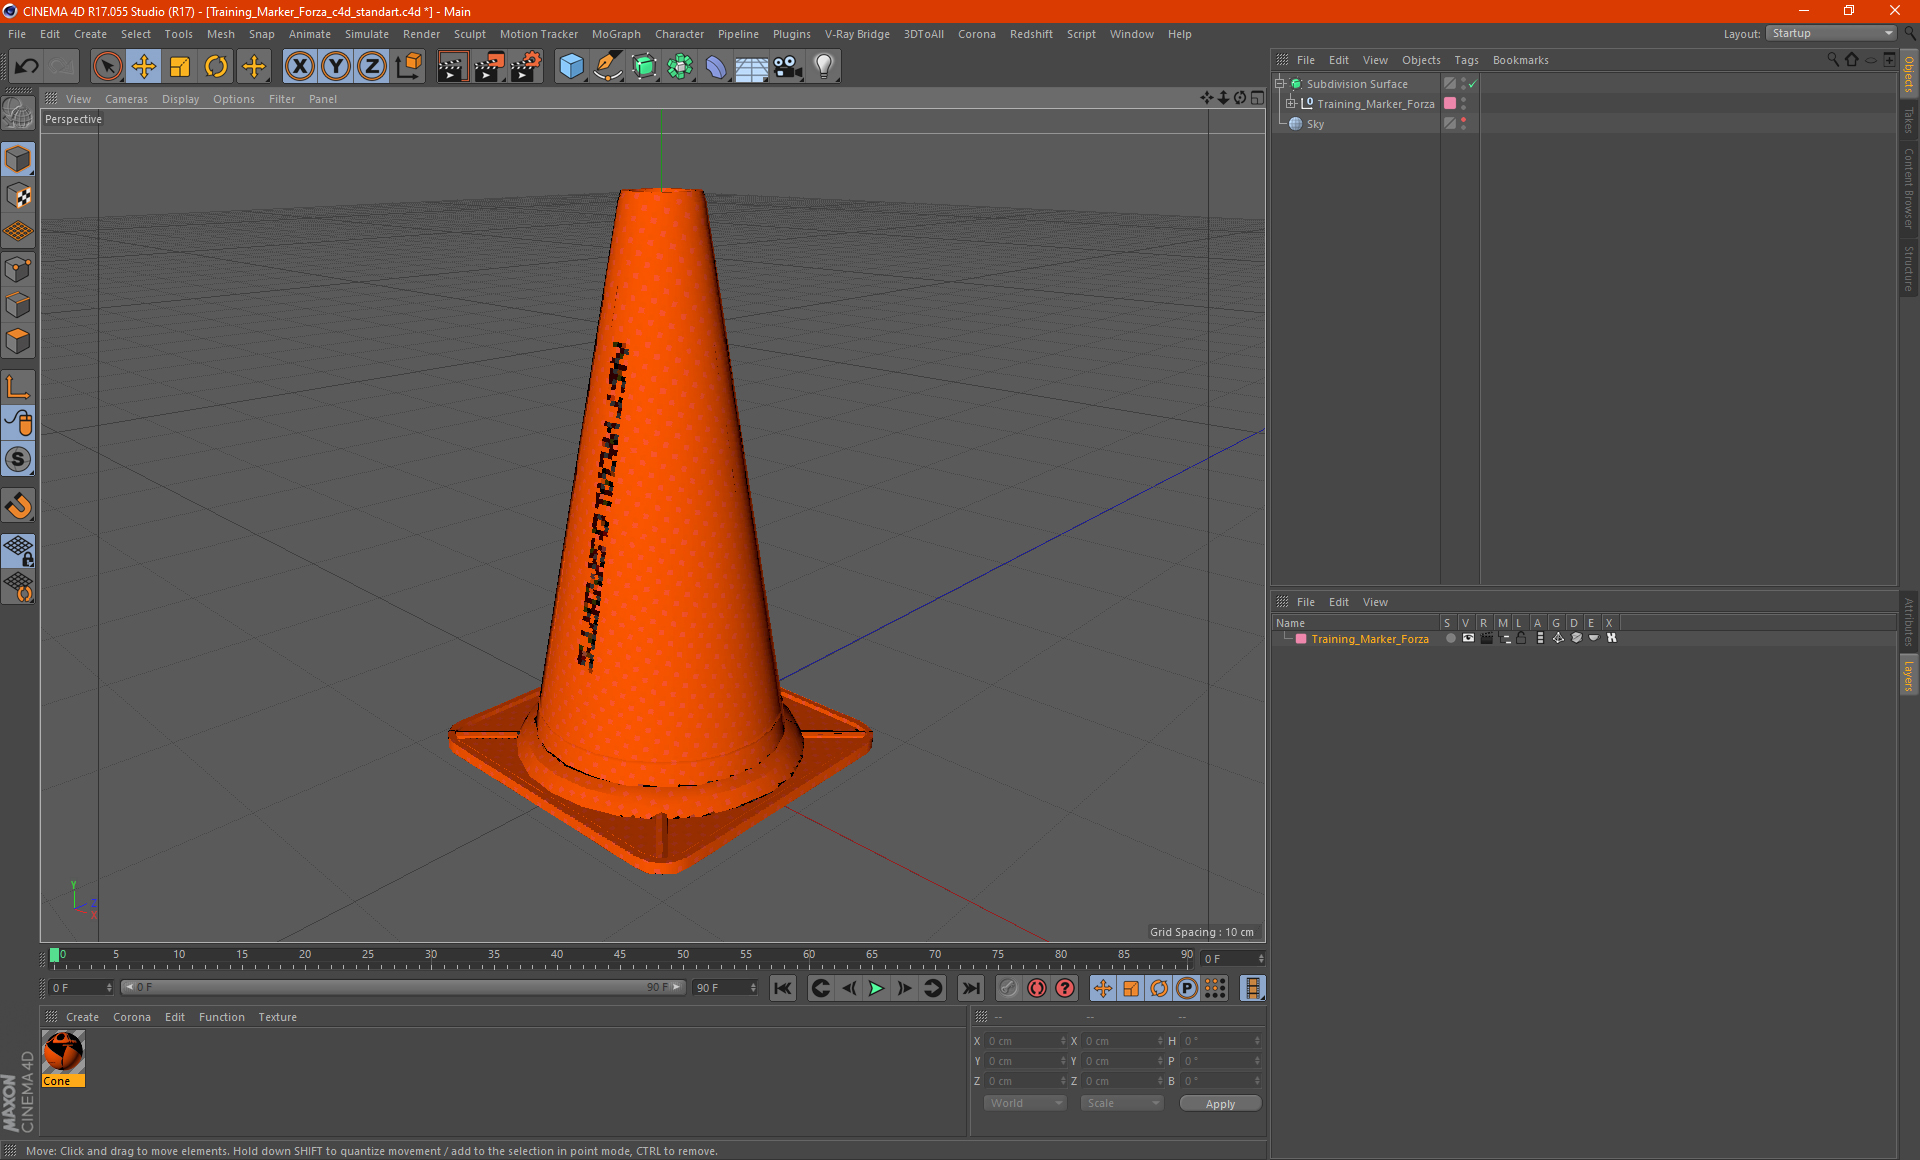This screenshot has width=1920, height=1160.
Task: Open Edit Render Settings icon
Action: [x=526, y=67]
